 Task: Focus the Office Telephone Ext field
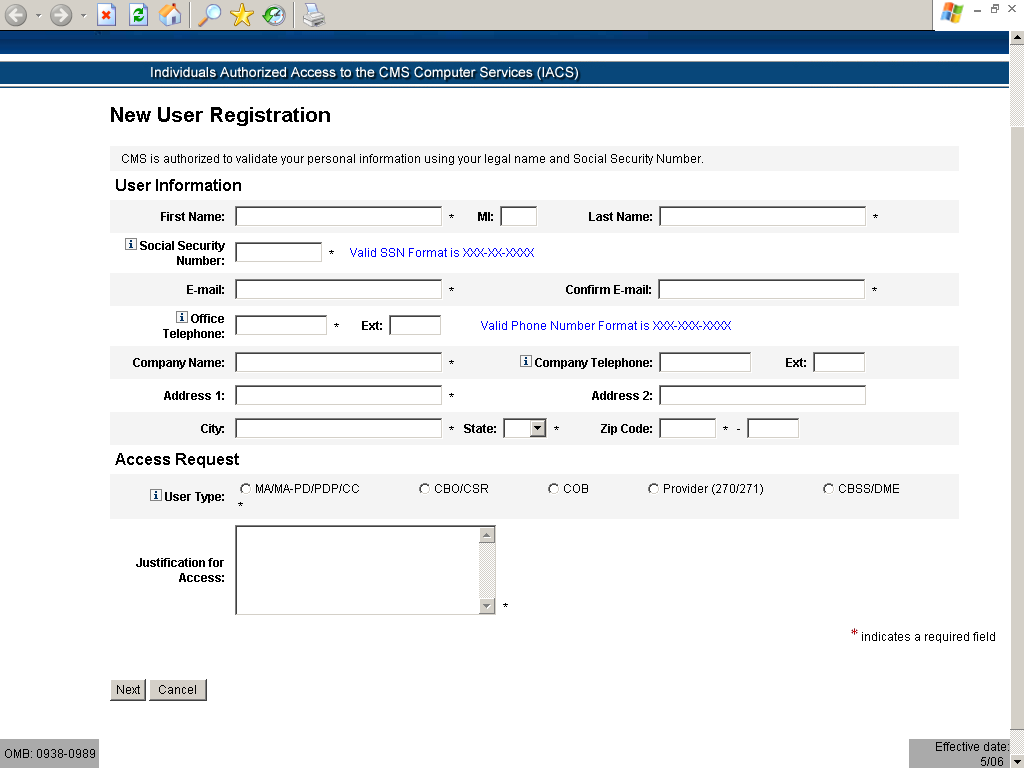(x=415, y=325)
